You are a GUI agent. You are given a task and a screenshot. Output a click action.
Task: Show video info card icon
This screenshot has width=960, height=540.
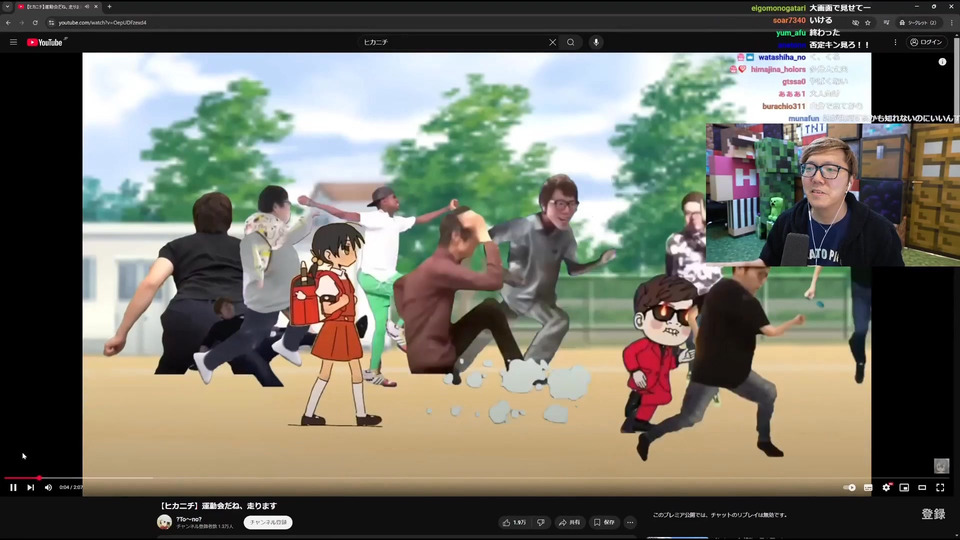pyautogui.click(x=942, y=62)
